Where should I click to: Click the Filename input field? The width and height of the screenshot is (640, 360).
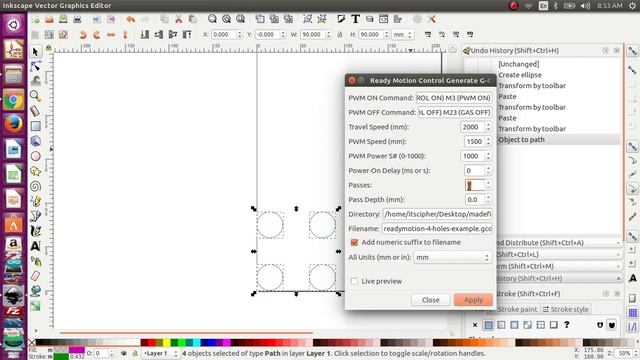pyautogui.click(x=437, y=229)
